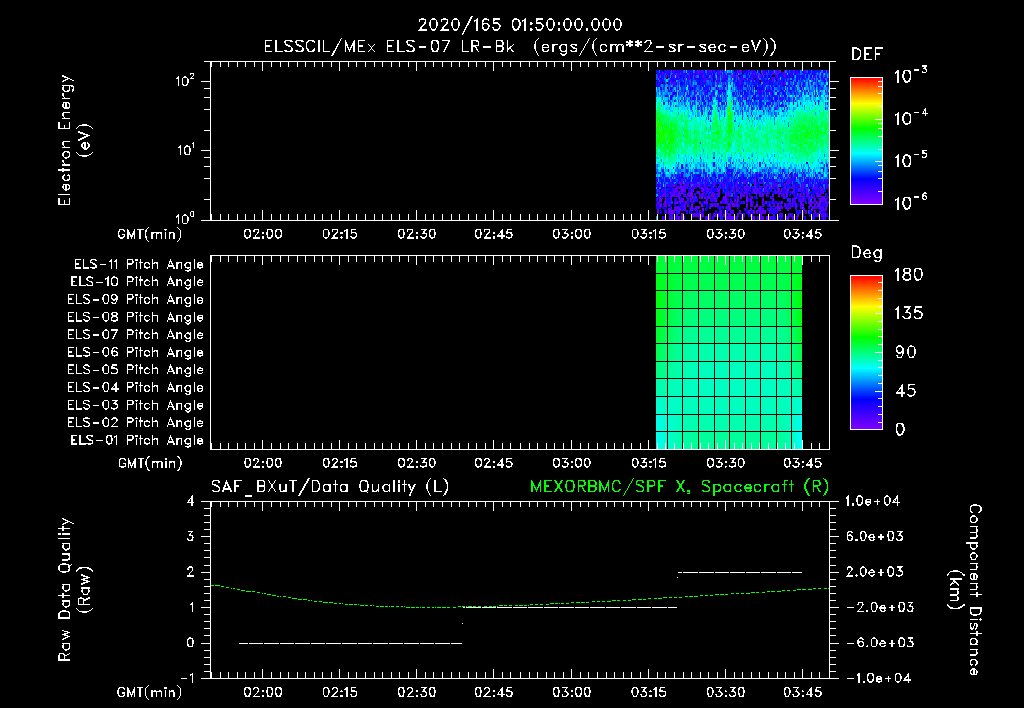This screenshot has width=1024, height=708.
Task: Select ELS-05 Pitch Angle label
Action: 135,370
